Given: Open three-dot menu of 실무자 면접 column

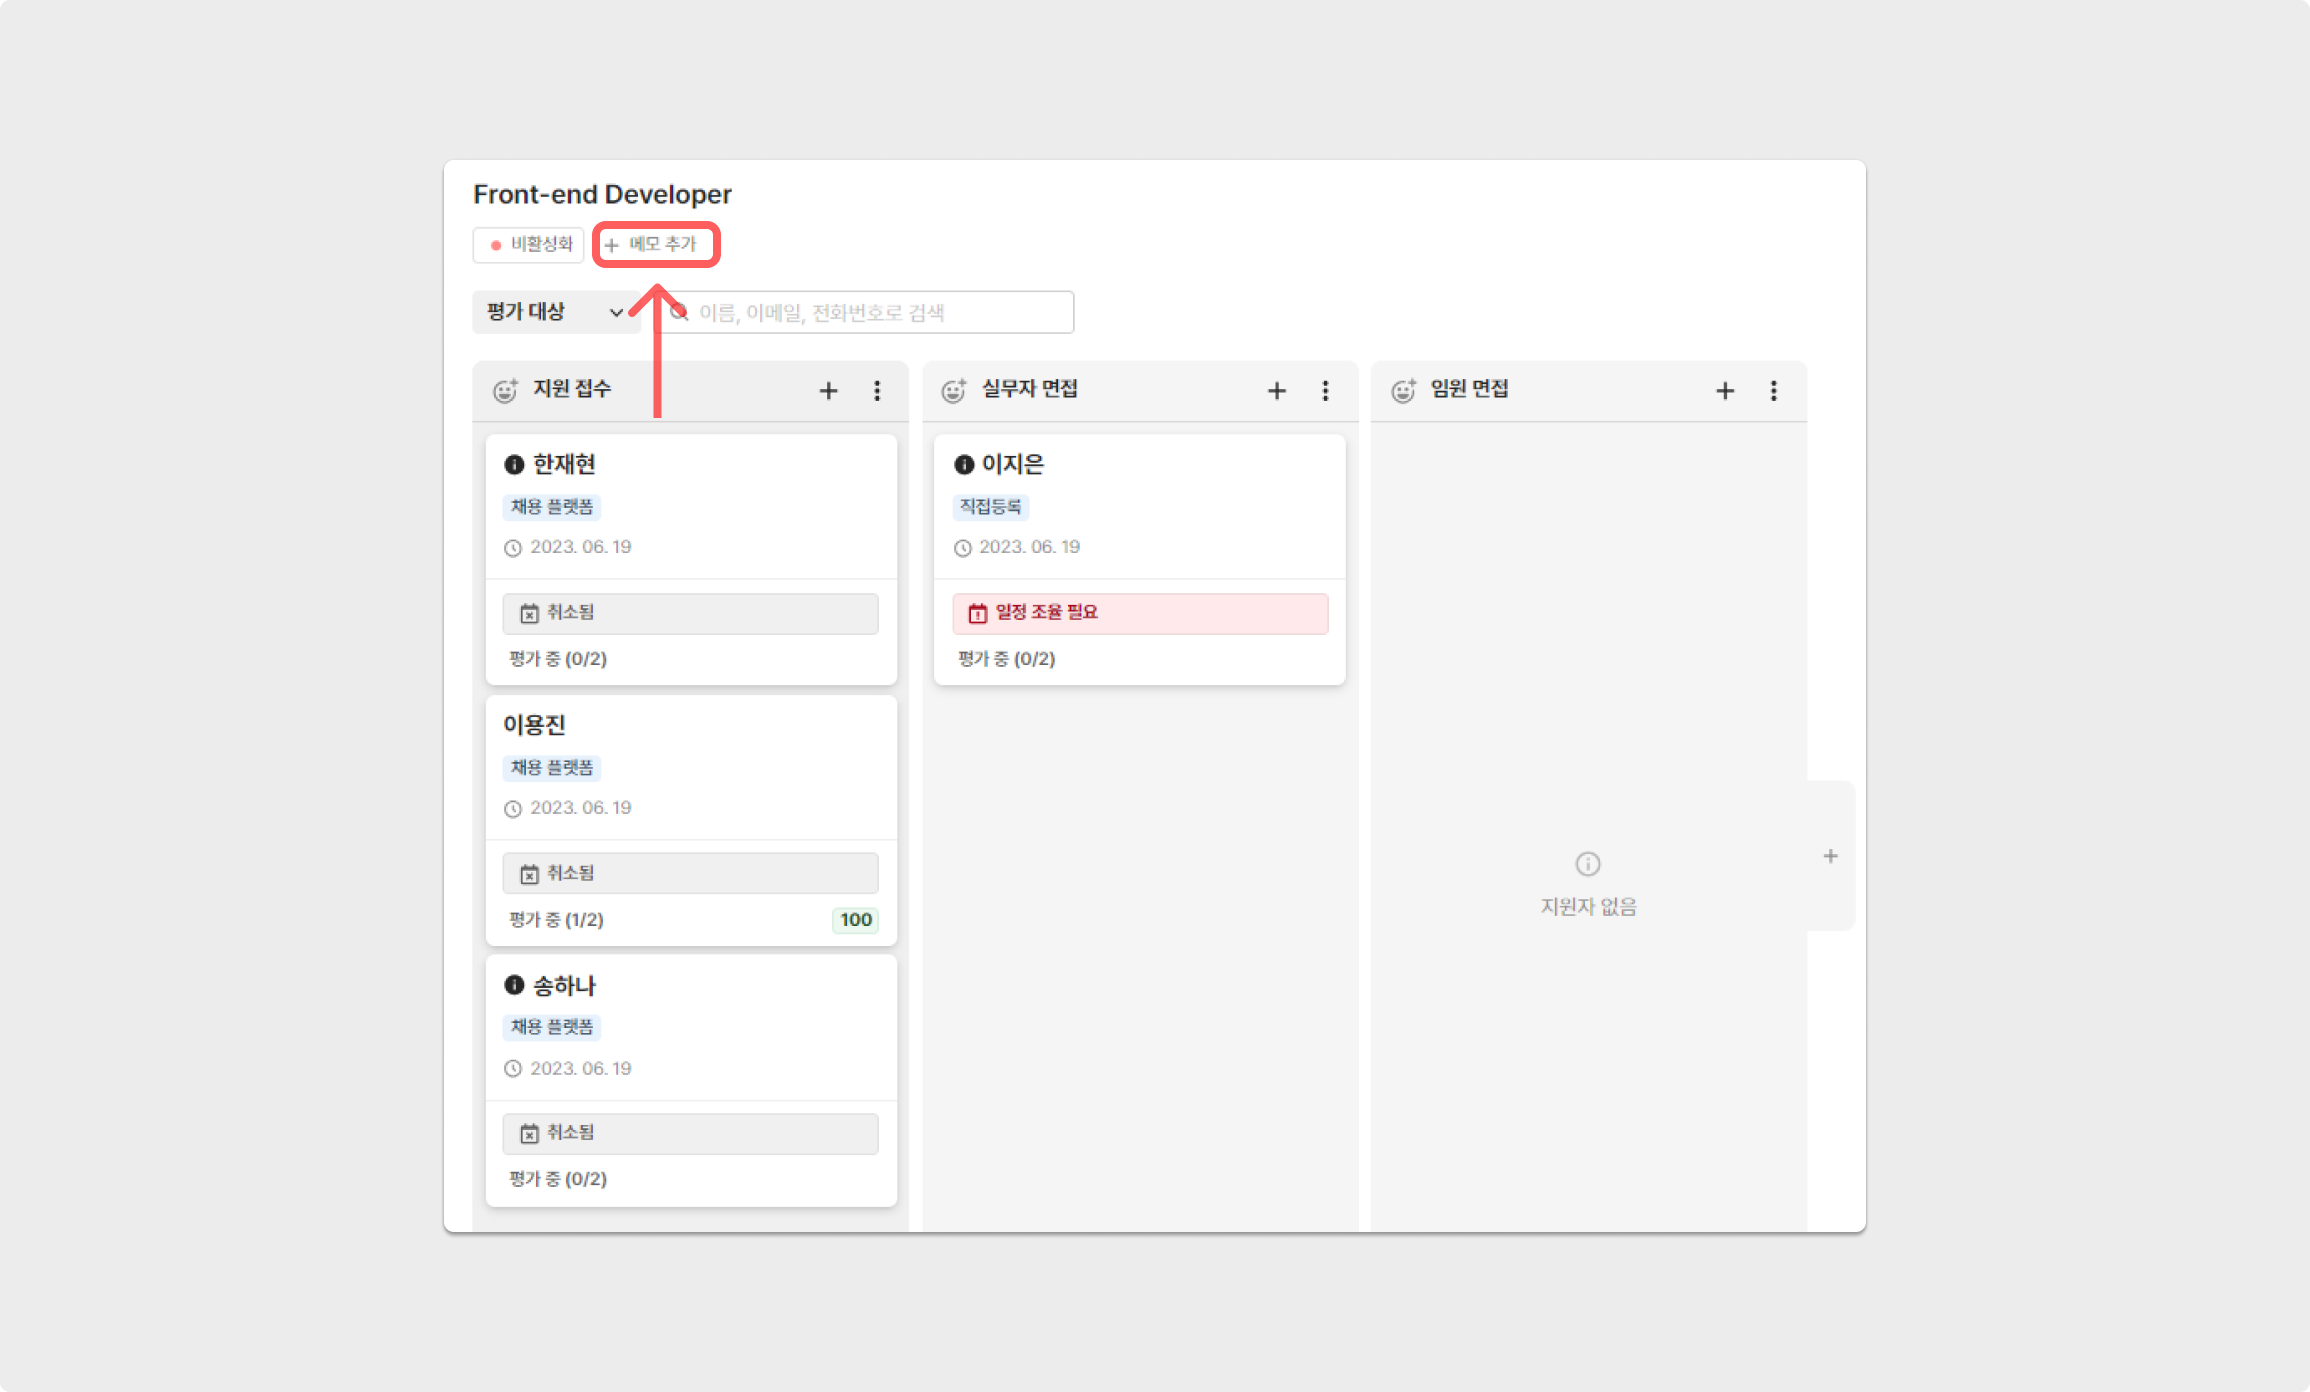Looking at the screenshot, I should click(1325, 391).
